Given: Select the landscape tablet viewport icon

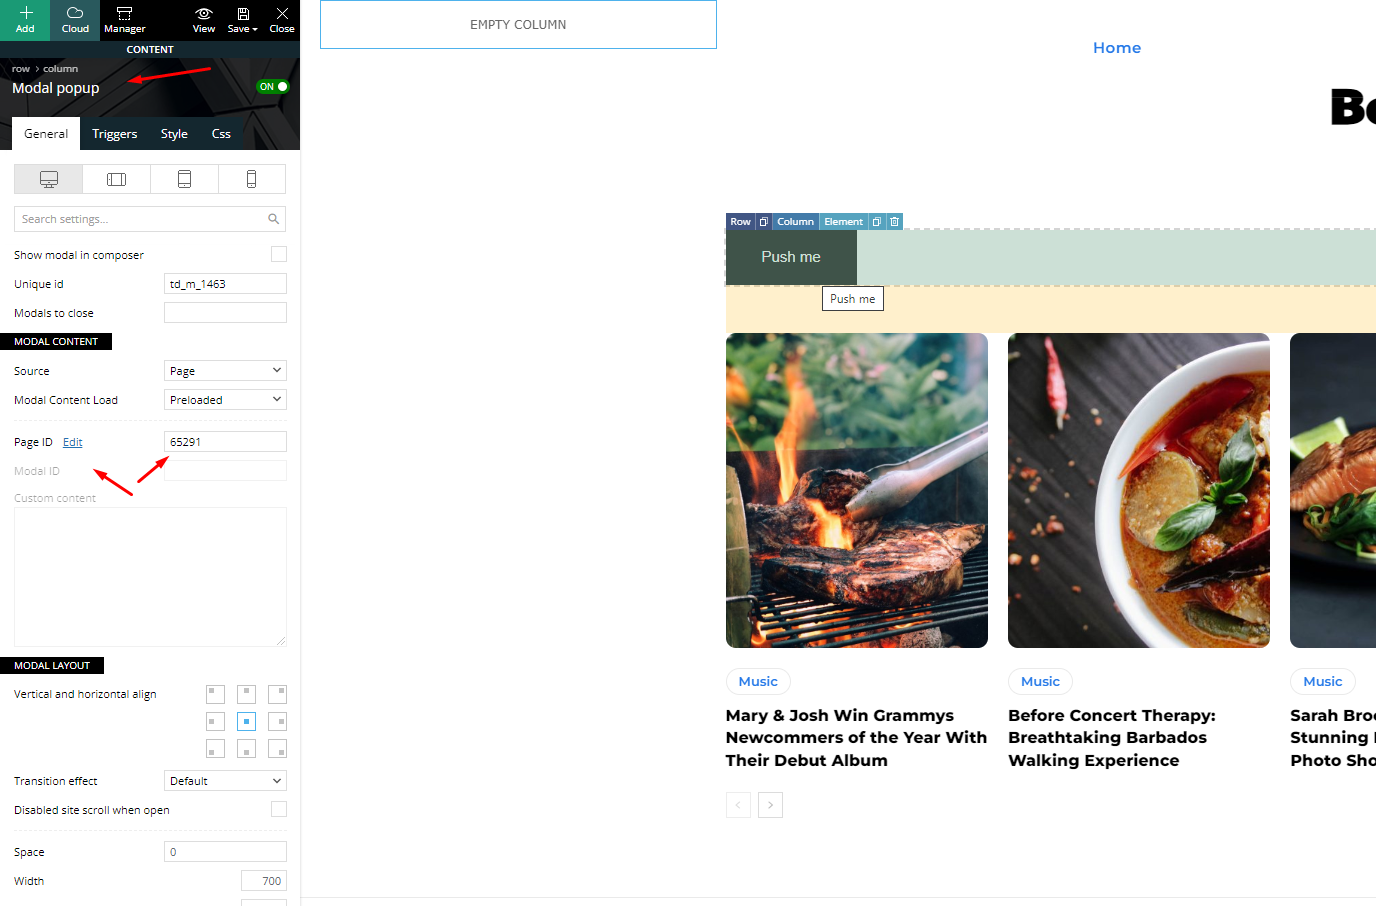Looking at the screenshot, I should [116, 179].
